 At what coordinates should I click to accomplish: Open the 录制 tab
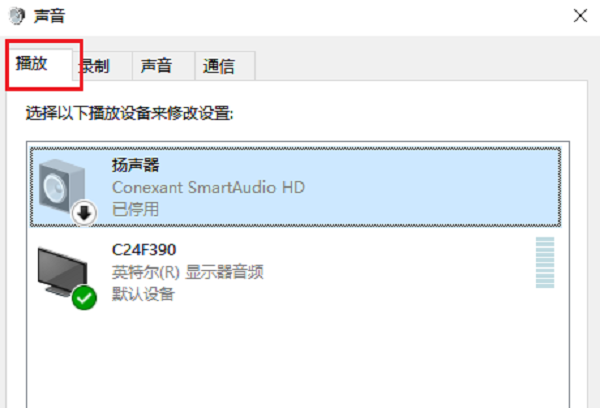click(95, 67)
